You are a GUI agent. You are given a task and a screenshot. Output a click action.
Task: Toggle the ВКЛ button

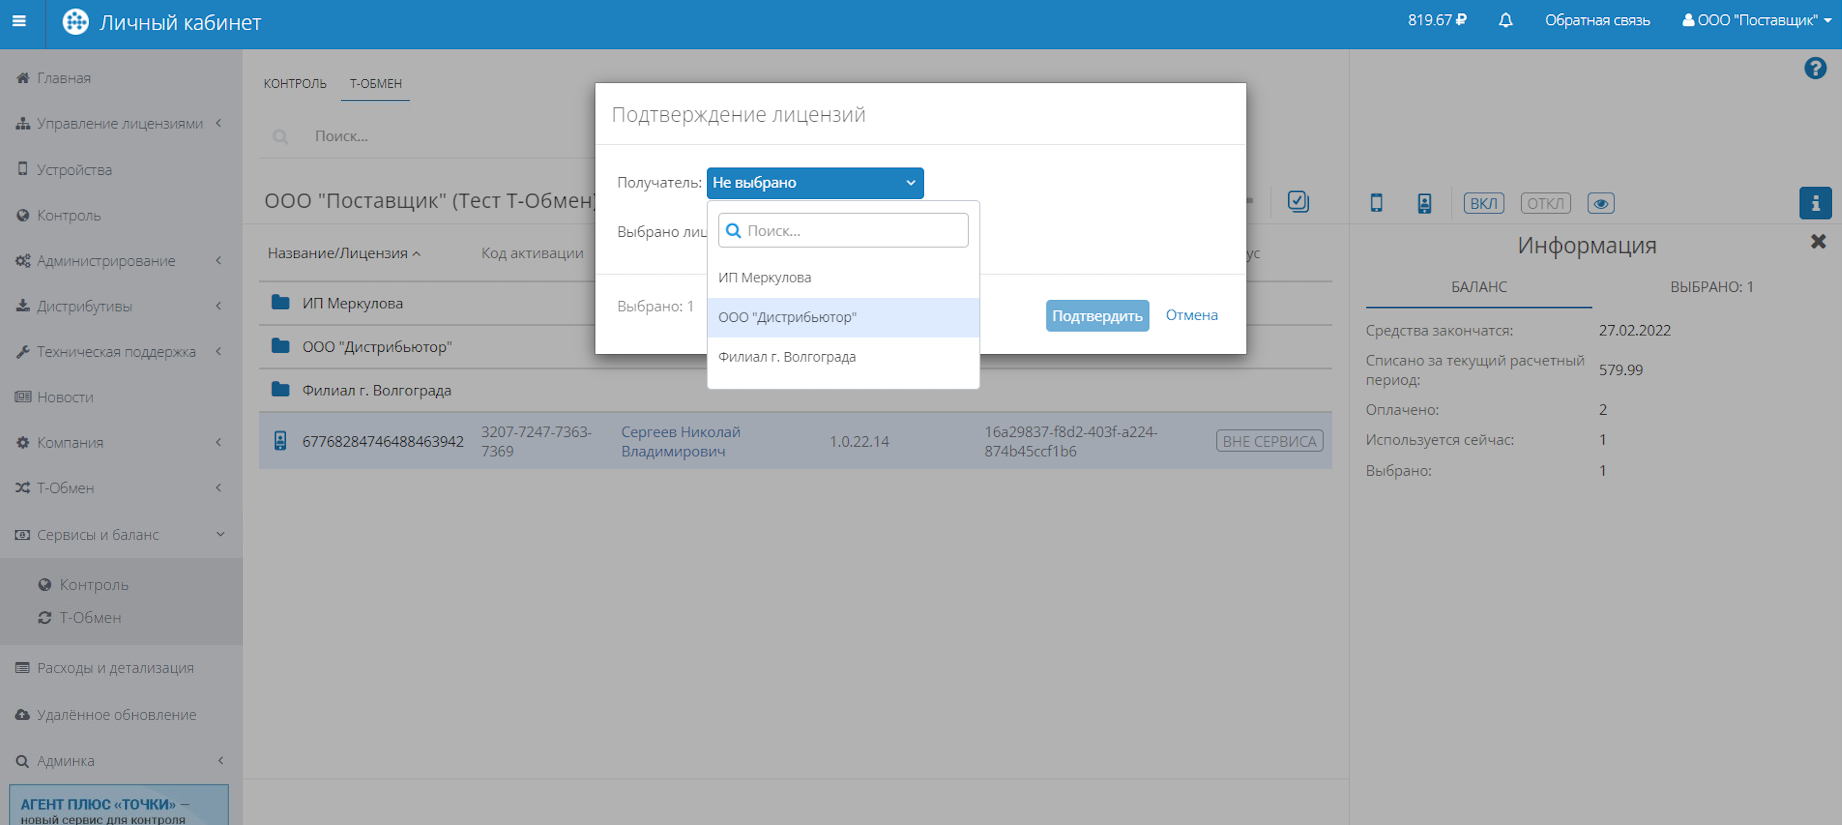pos(1483,203)
